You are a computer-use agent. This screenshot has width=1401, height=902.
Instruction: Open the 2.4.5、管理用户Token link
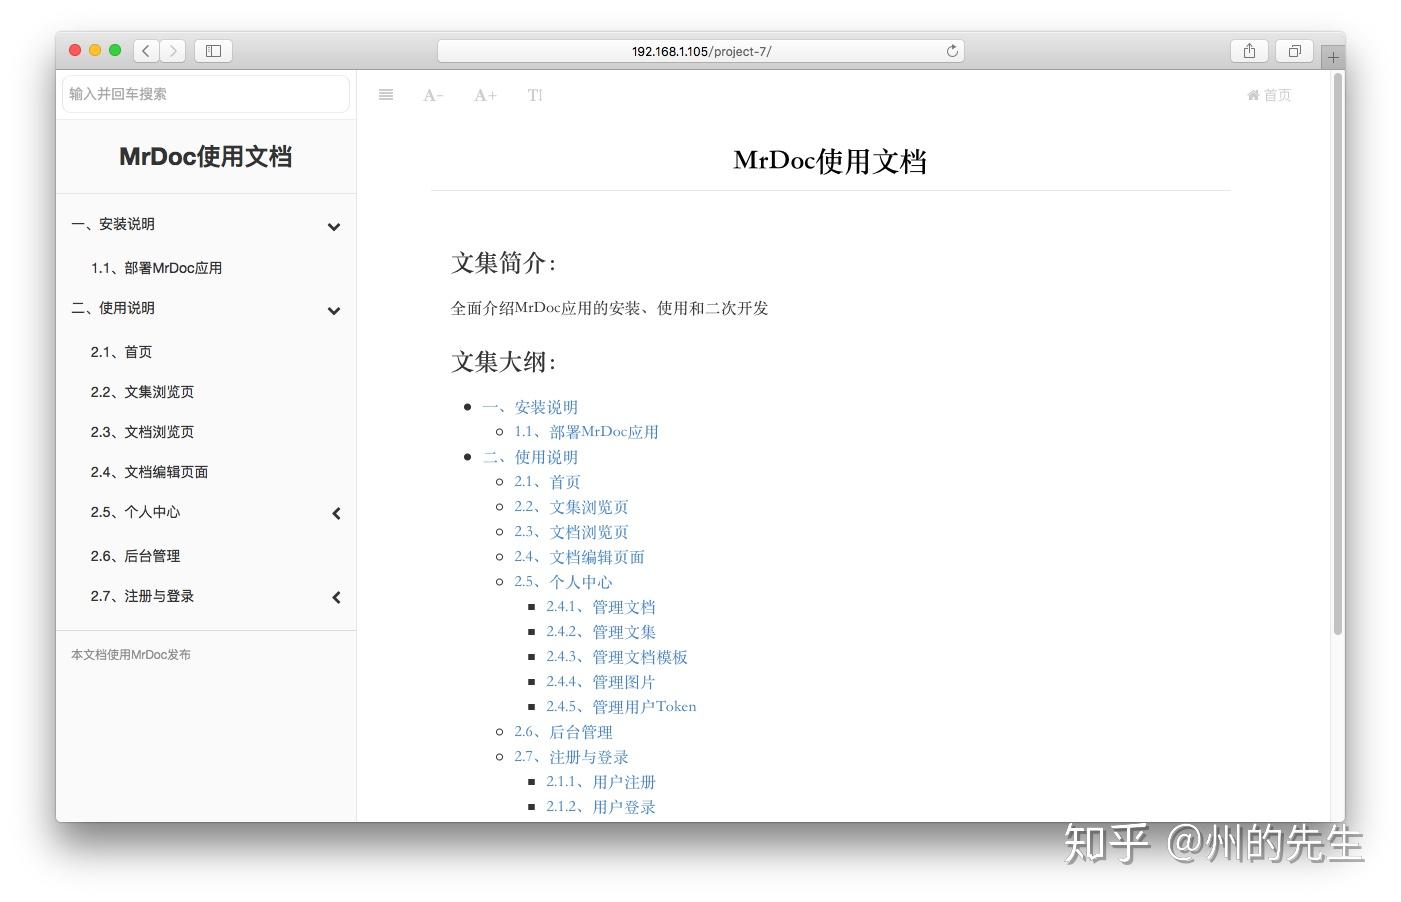pyautogui.click(x=621, y=706)
